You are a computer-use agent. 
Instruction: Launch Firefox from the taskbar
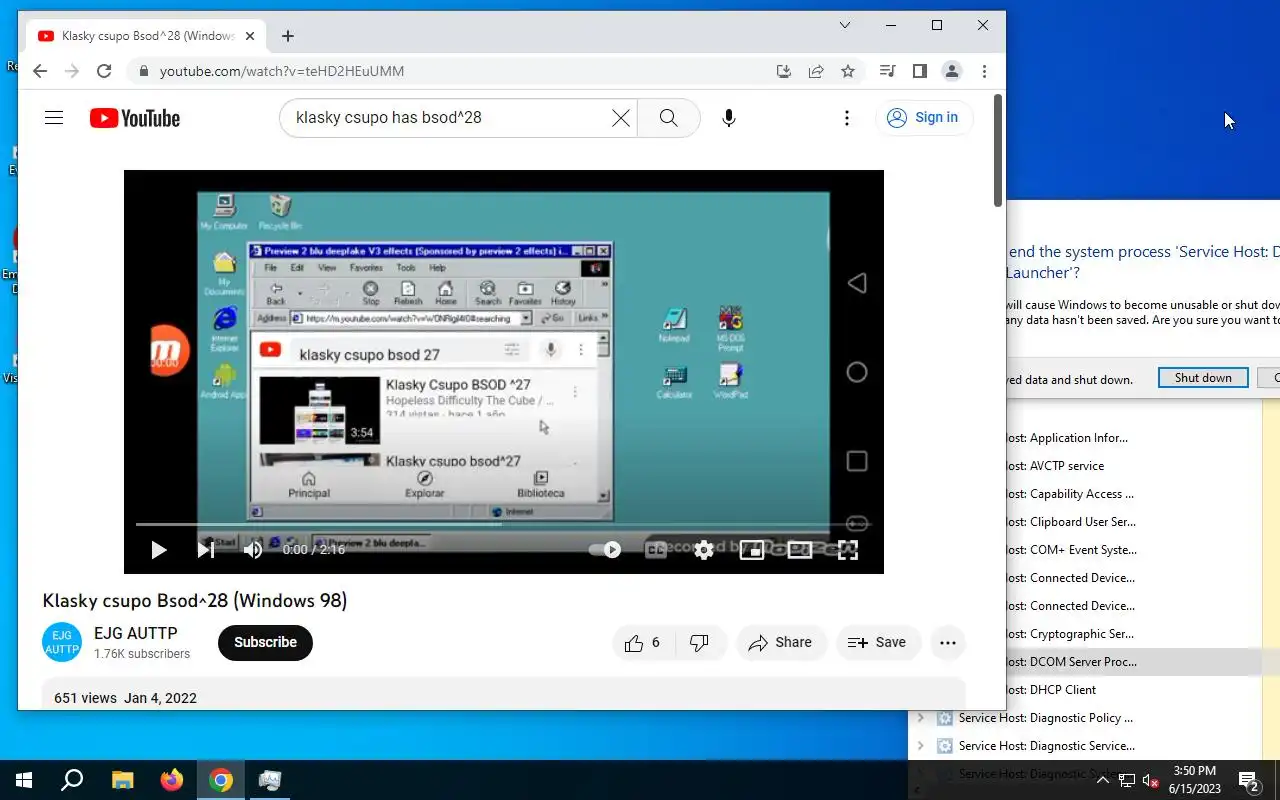pyautogui.click(x=172, y=780)
